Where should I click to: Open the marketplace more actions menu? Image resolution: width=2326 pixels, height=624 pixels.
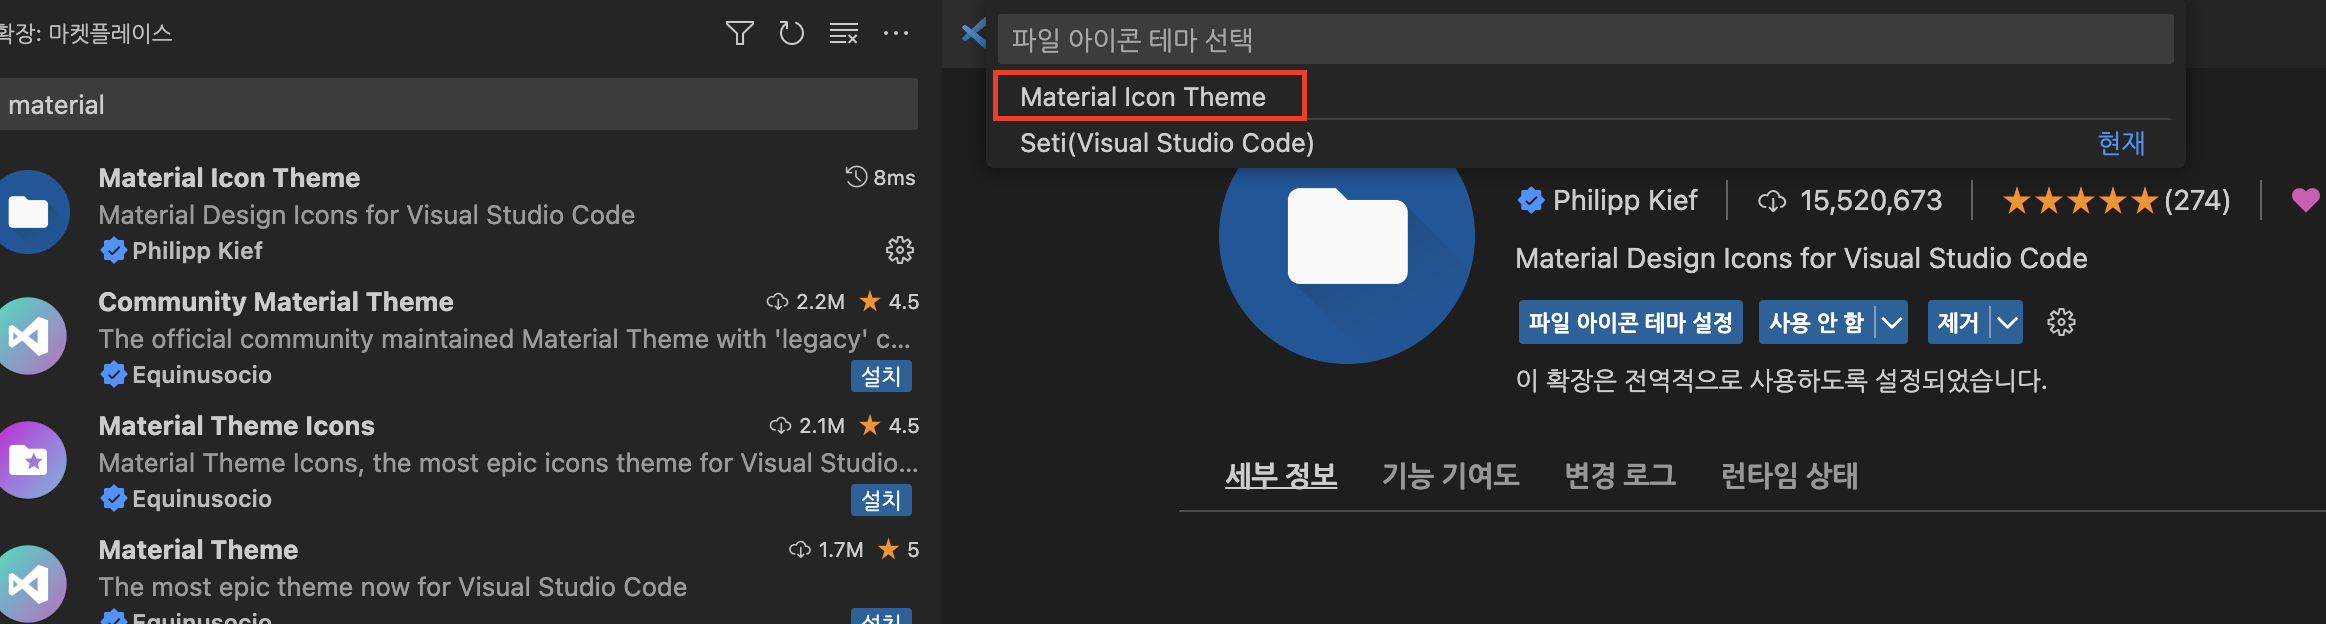(896, 34)
